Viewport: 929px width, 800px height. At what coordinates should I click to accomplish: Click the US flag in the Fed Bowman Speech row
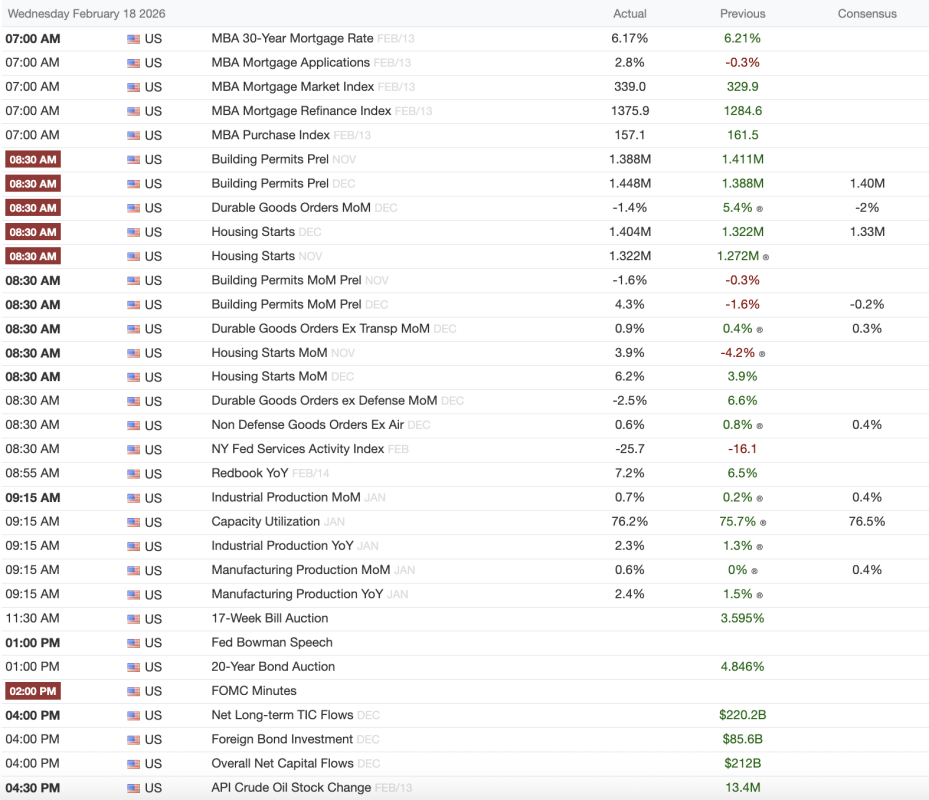pos(134,643)
